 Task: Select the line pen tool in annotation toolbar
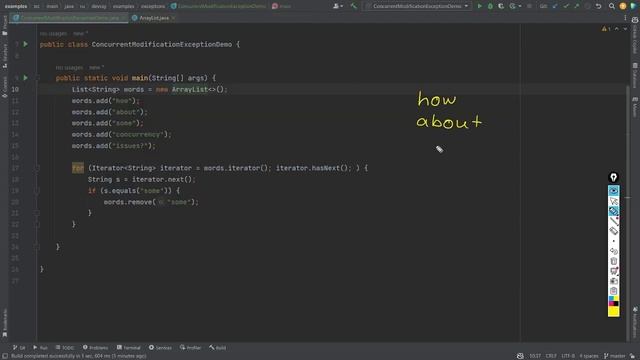point(613,221)
